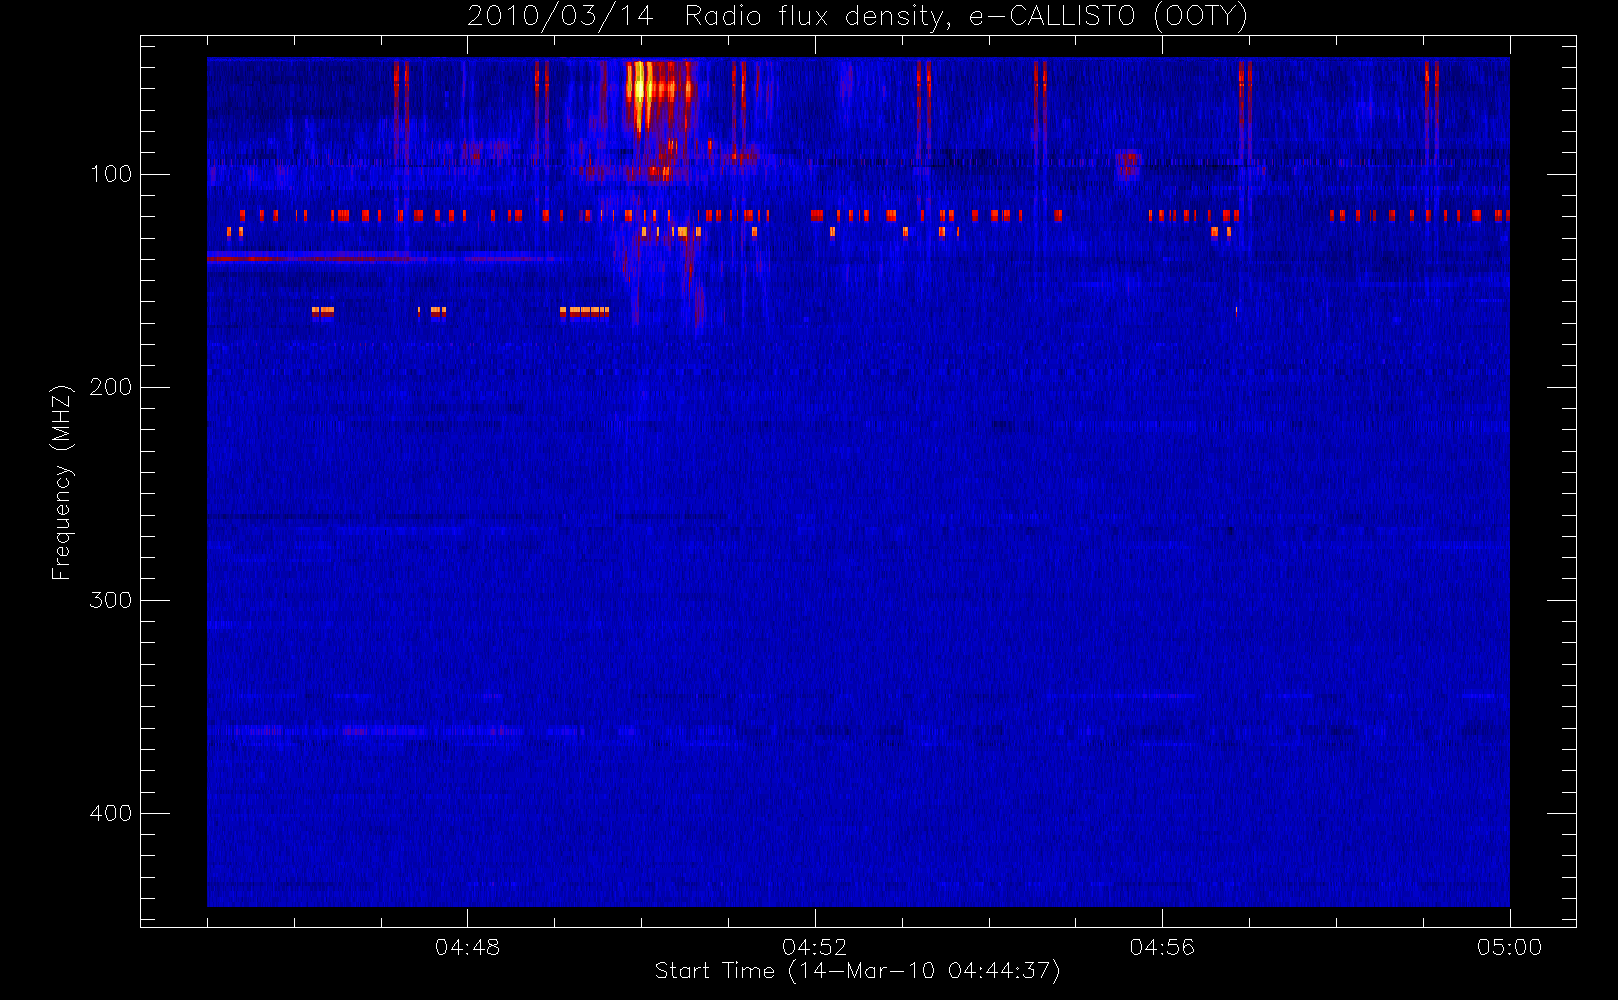Click the plot title "2010/03/14 Radio flux density, e-CALLISTO (OOTY)"
Image resolution: width=1618 pixels, height=1000 pixels.
pyautogui.click(x=858, y=16)
